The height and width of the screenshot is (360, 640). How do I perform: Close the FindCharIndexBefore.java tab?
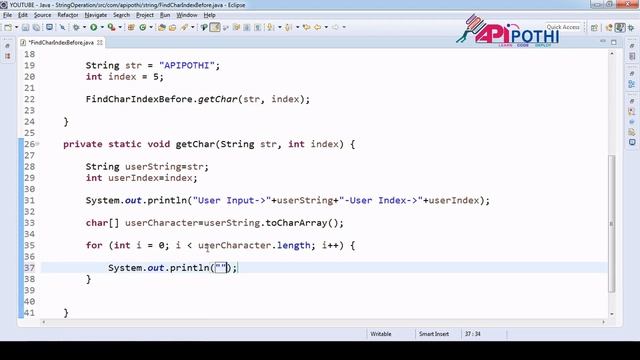pyautogui.click(x=100, y=42)
